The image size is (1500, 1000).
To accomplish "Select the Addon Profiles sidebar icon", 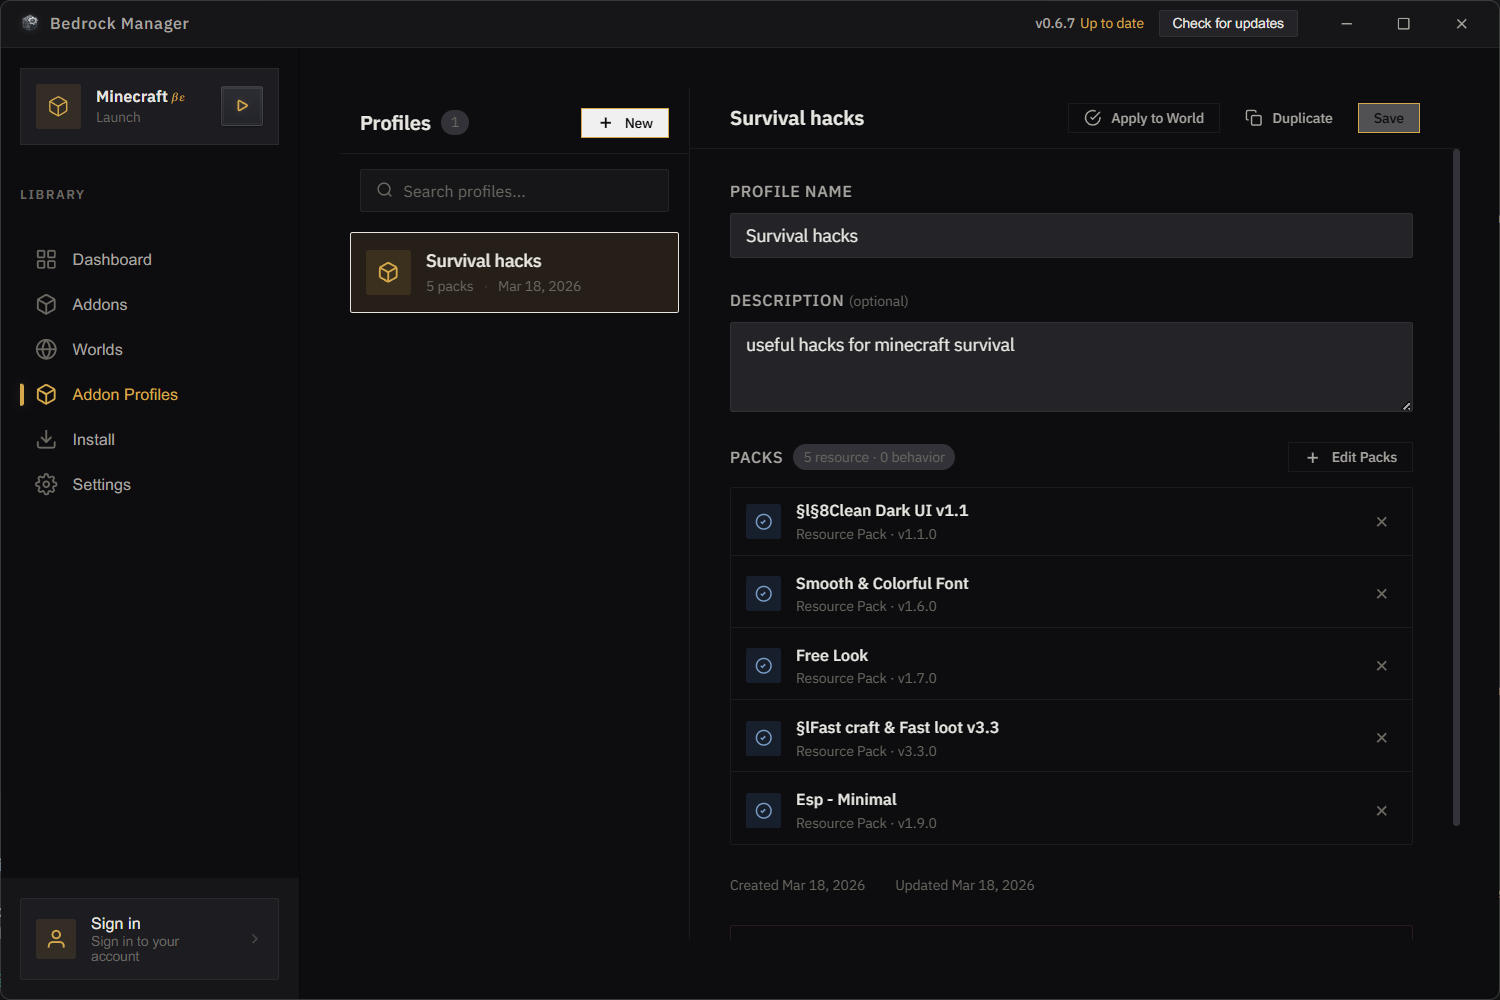I will coord(46,394).
